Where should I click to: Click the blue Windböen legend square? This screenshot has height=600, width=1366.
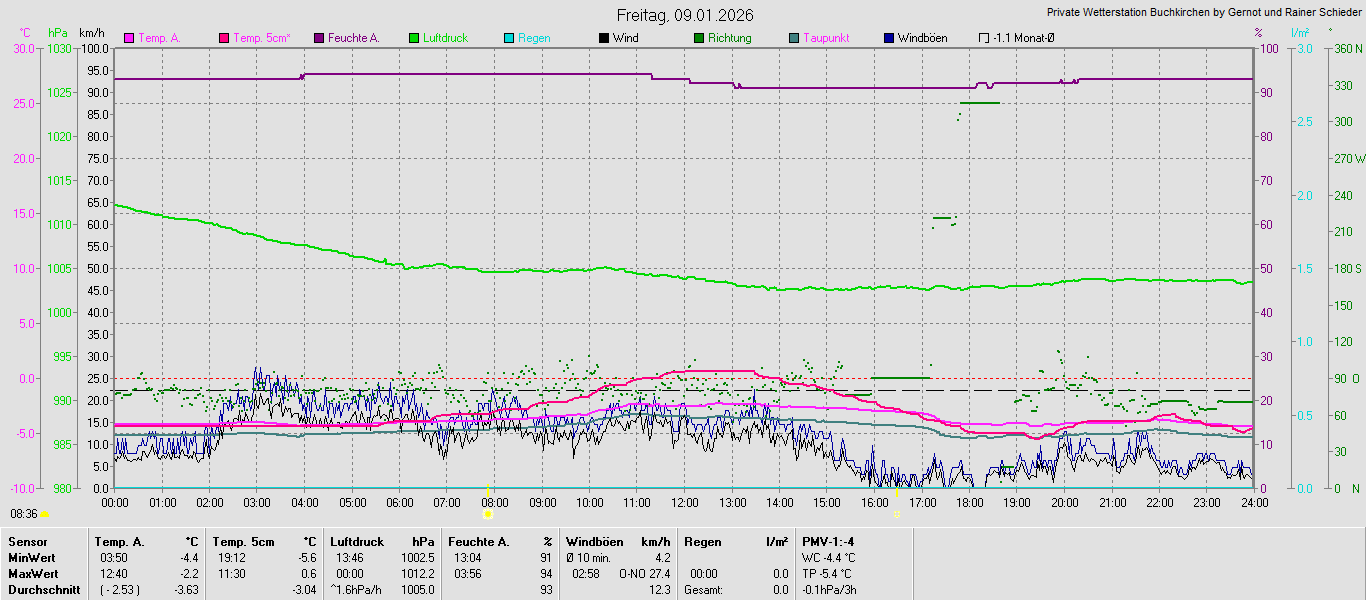pyautogui.click(x=889, y=38)
